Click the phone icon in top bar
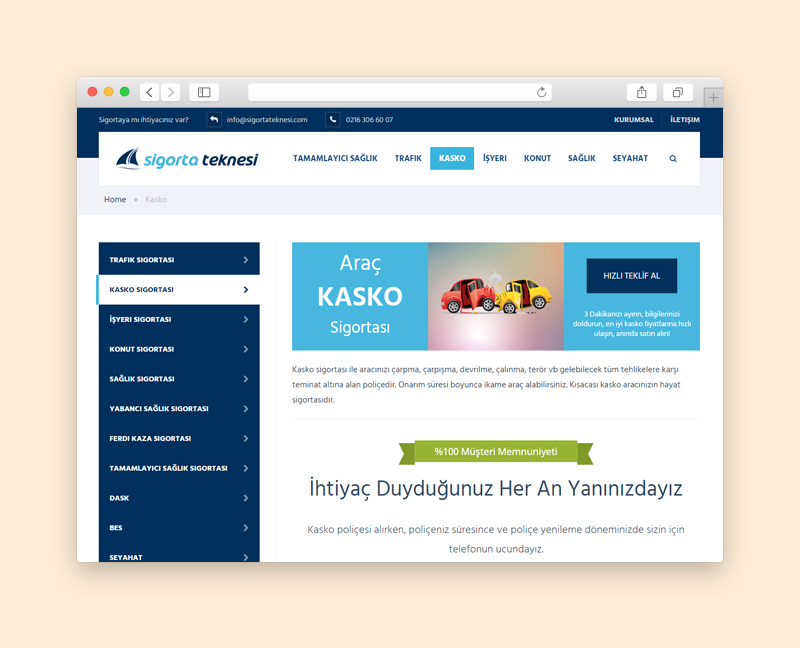800x648 pixels. [x=332, y=120]
